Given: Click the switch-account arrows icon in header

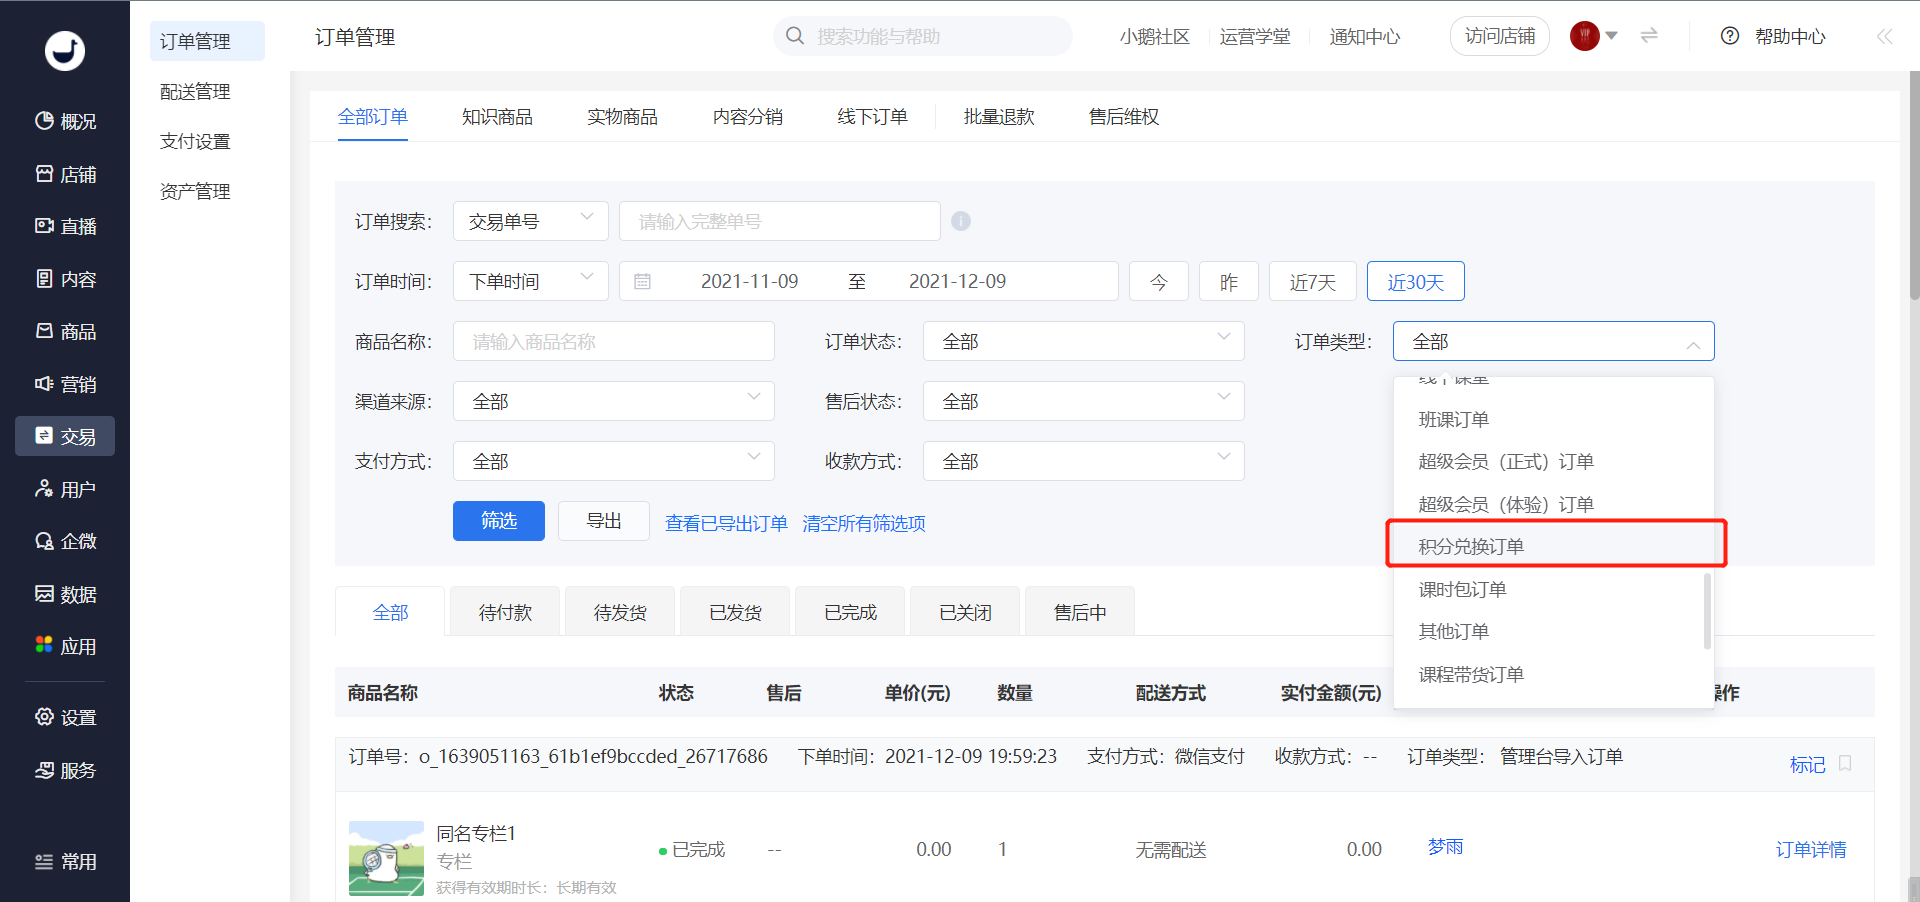Looking at the screenshot, I should pyautogui.click(x=1649, y=36).
